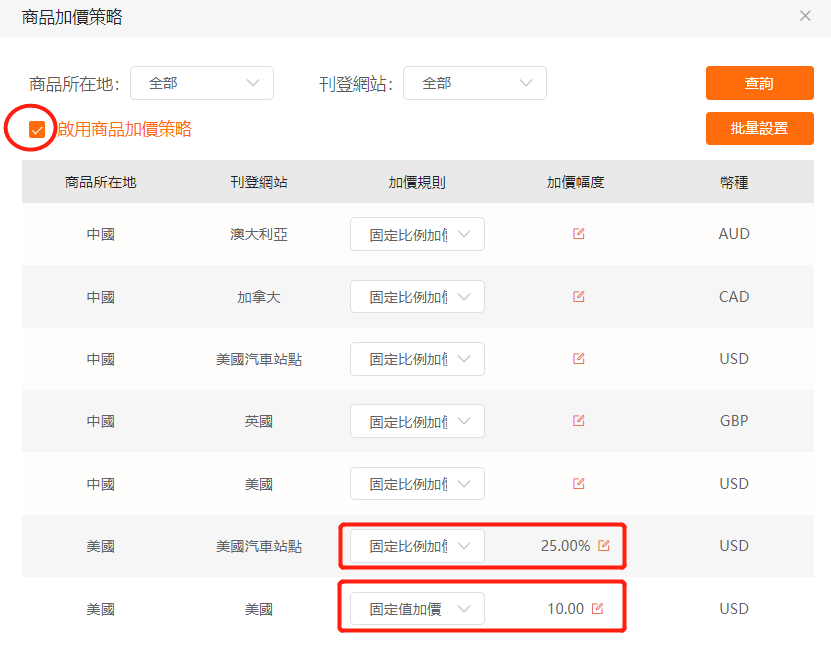Edit markup amount for China–英國 row
831x658 pixels.
578,421
